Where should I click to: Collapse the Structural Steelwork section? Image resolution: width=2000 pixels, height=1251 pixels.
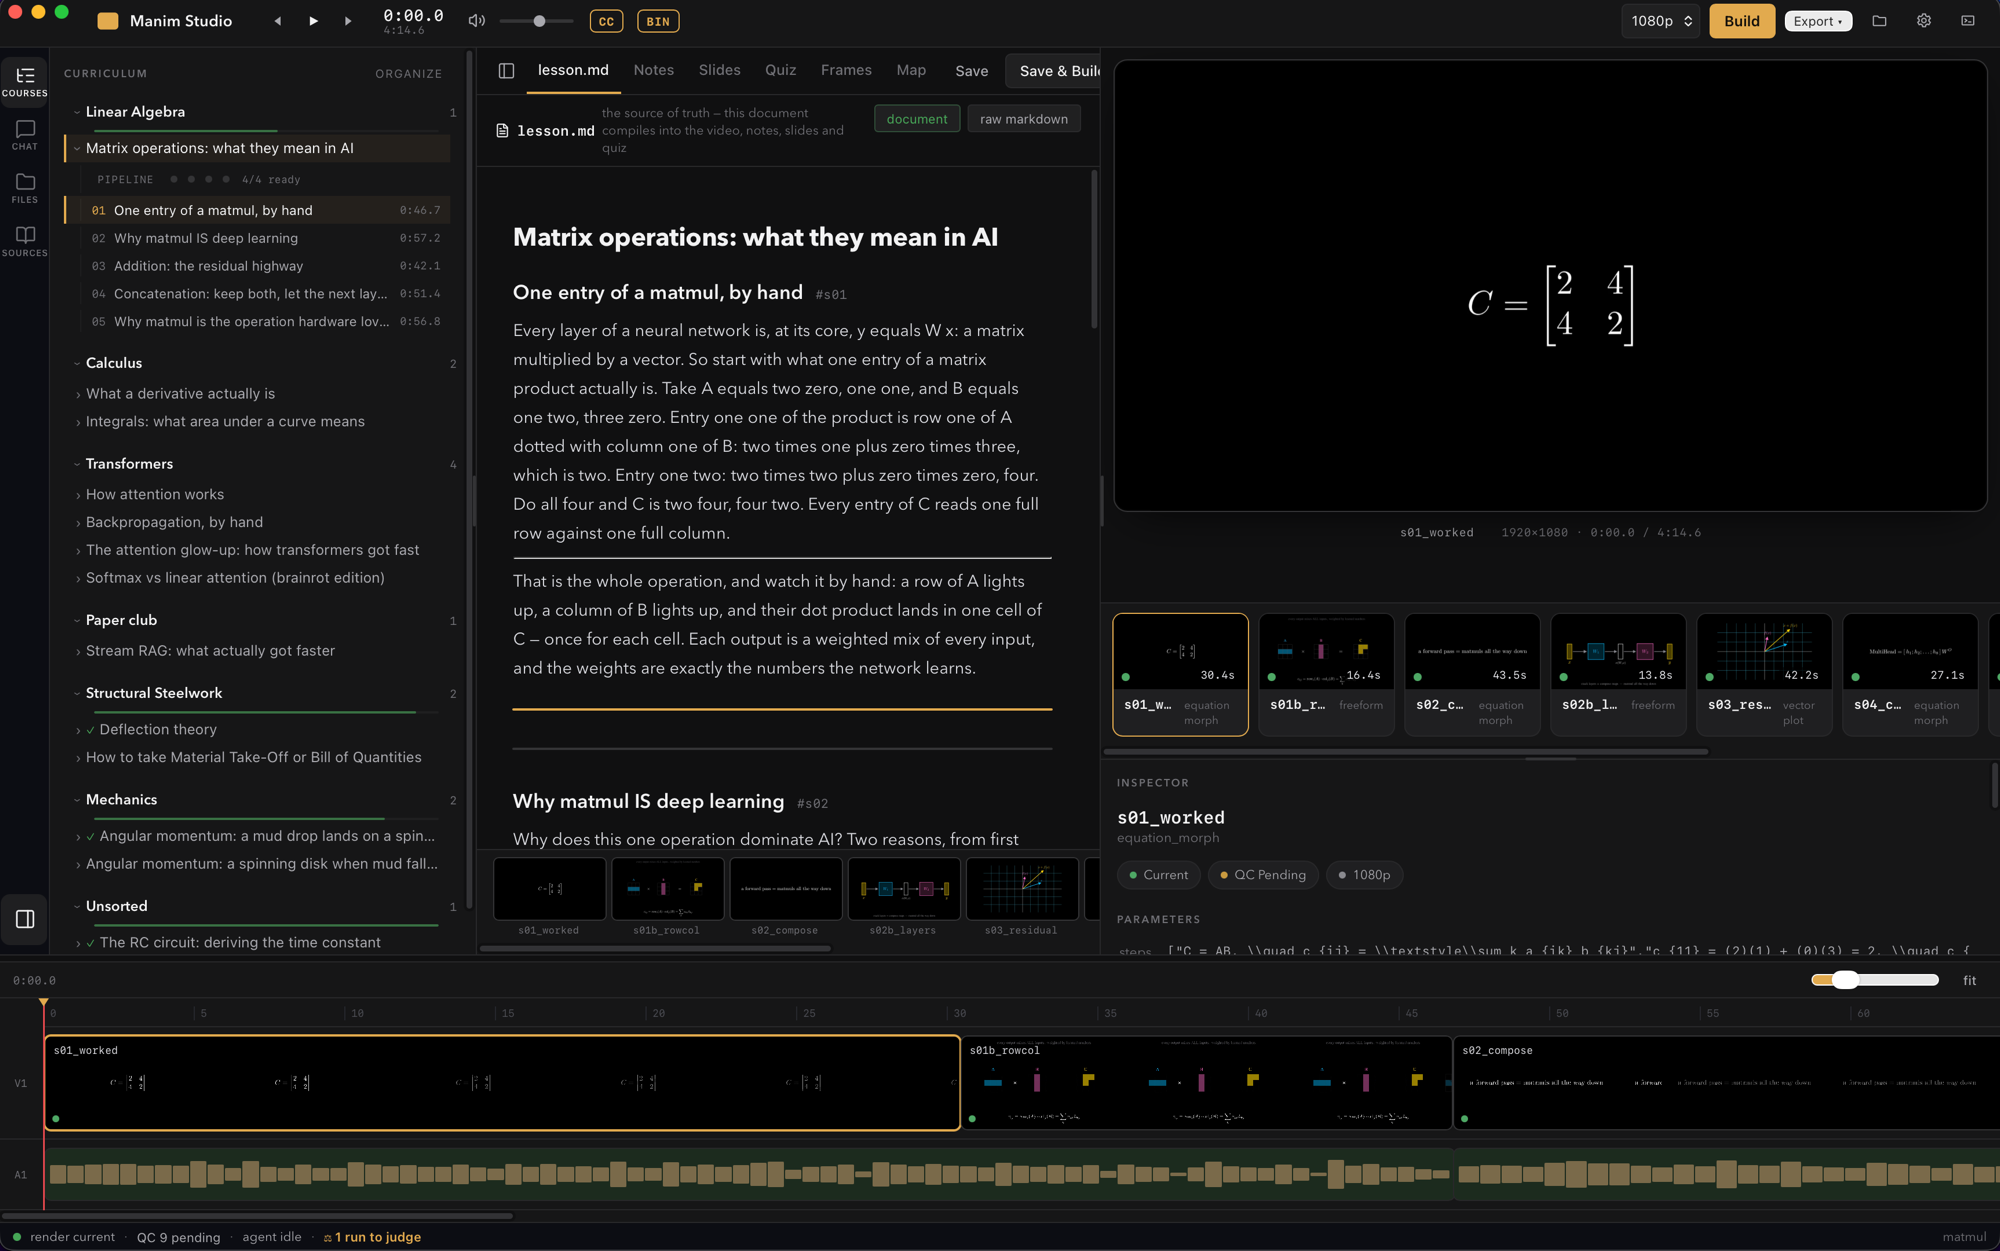point(77,693)
